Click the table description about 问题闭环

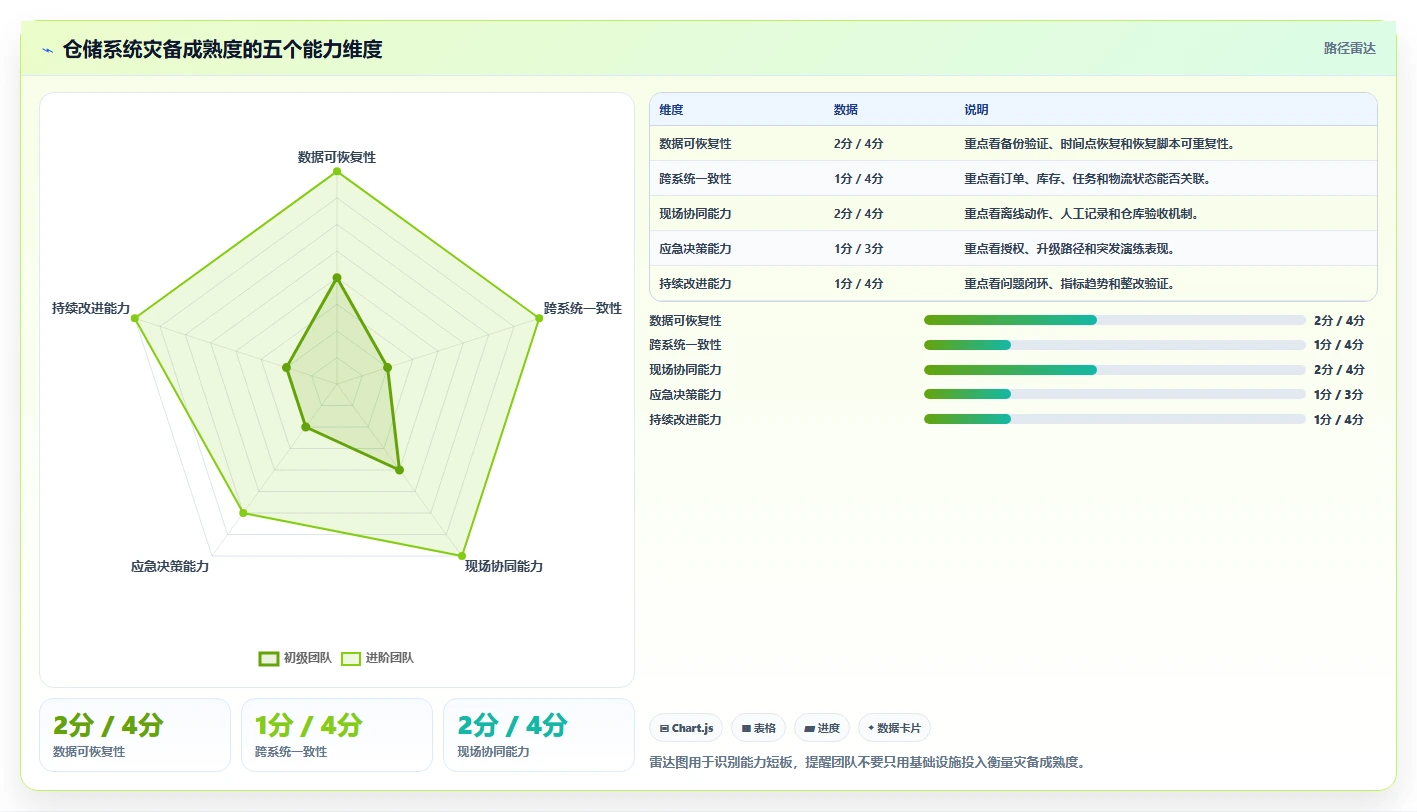(x=1069, y=284)
